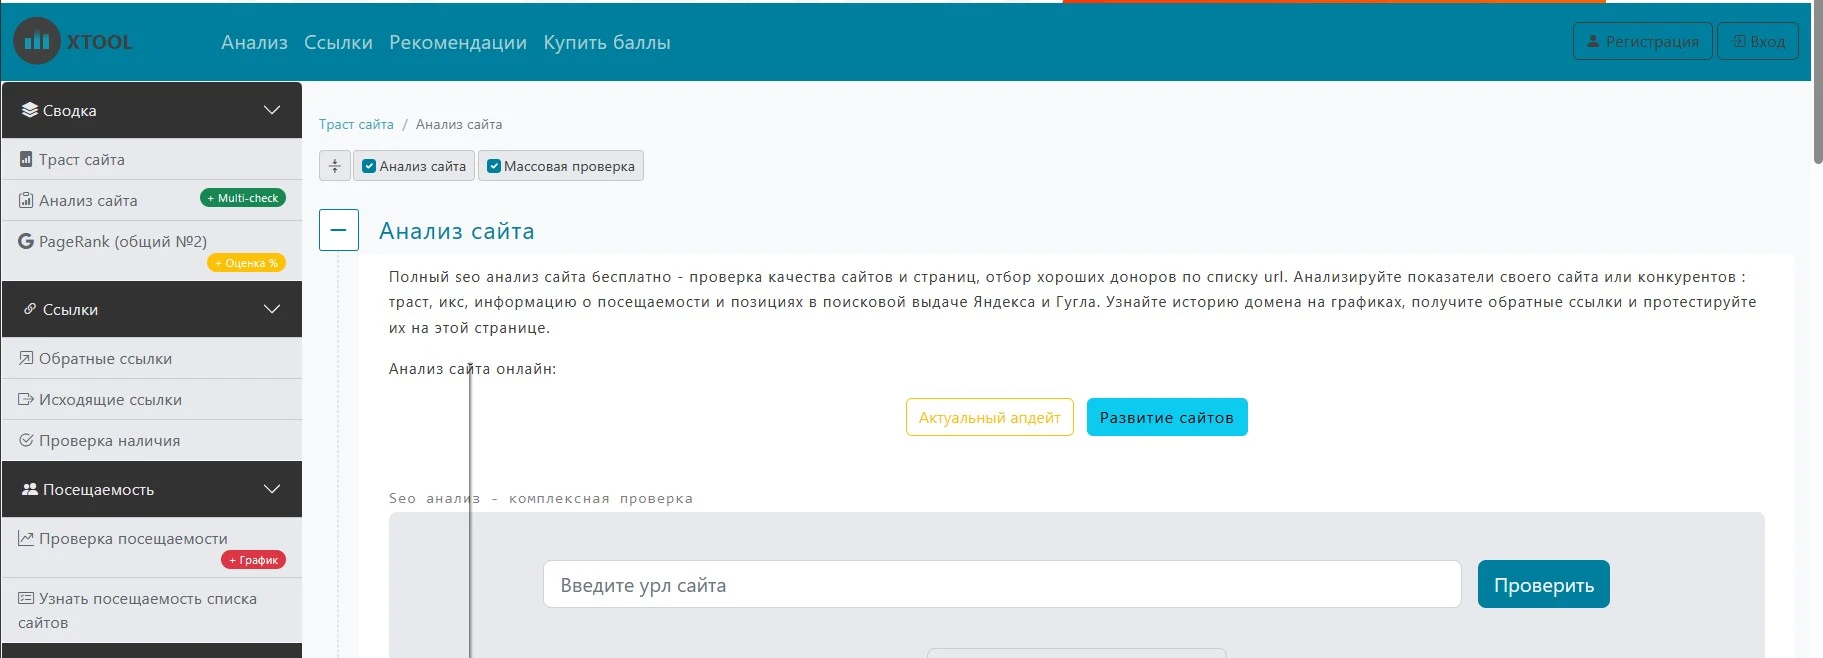Click Анализ сайта breadcrumb text
Image resolution: width=1823 pixels, height=658 pixels.
click(459, 124)
